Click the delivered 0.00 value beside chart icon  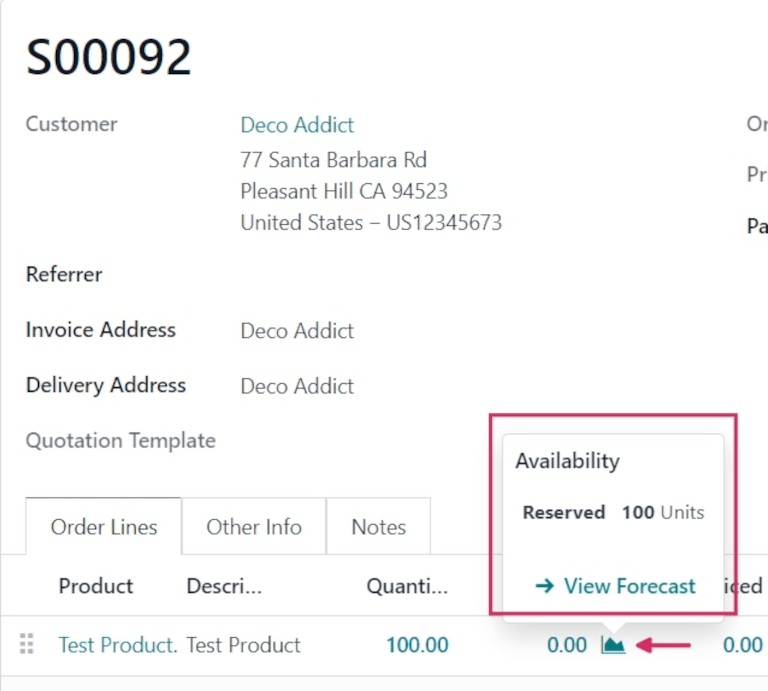(567, 645)
